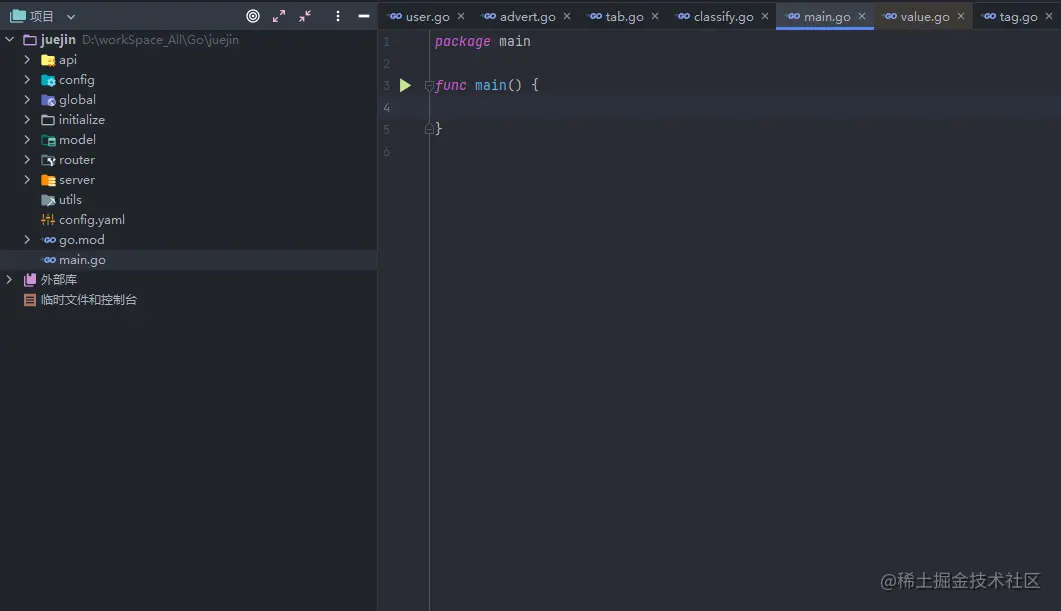Viewport: 1061px width, 611px height.
Task: Place cursor on empty line 4 in editor
Action: [744, 107]
